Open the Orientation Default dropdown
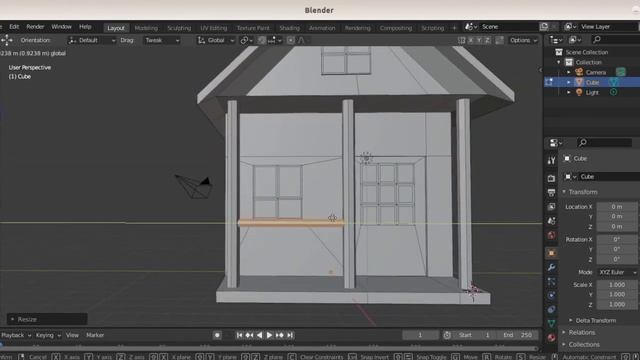The height and width of the screenshot is (360, 640). (91, 40)
